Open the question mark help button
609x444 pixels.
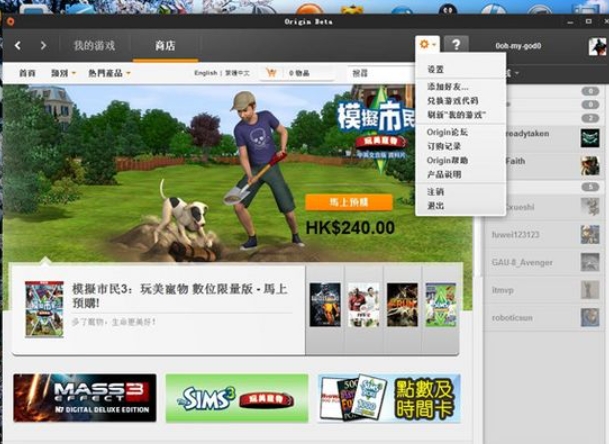point(456,45)
